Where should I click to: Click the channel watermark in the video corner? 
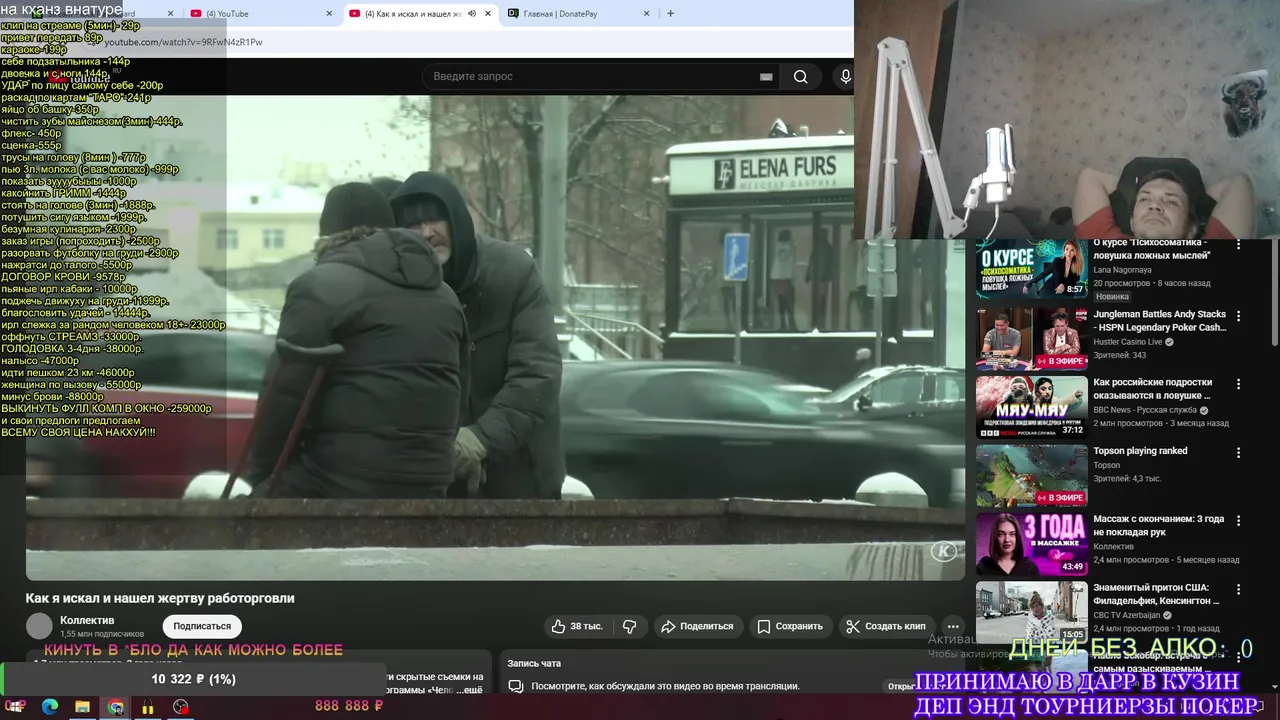(943, 551)
